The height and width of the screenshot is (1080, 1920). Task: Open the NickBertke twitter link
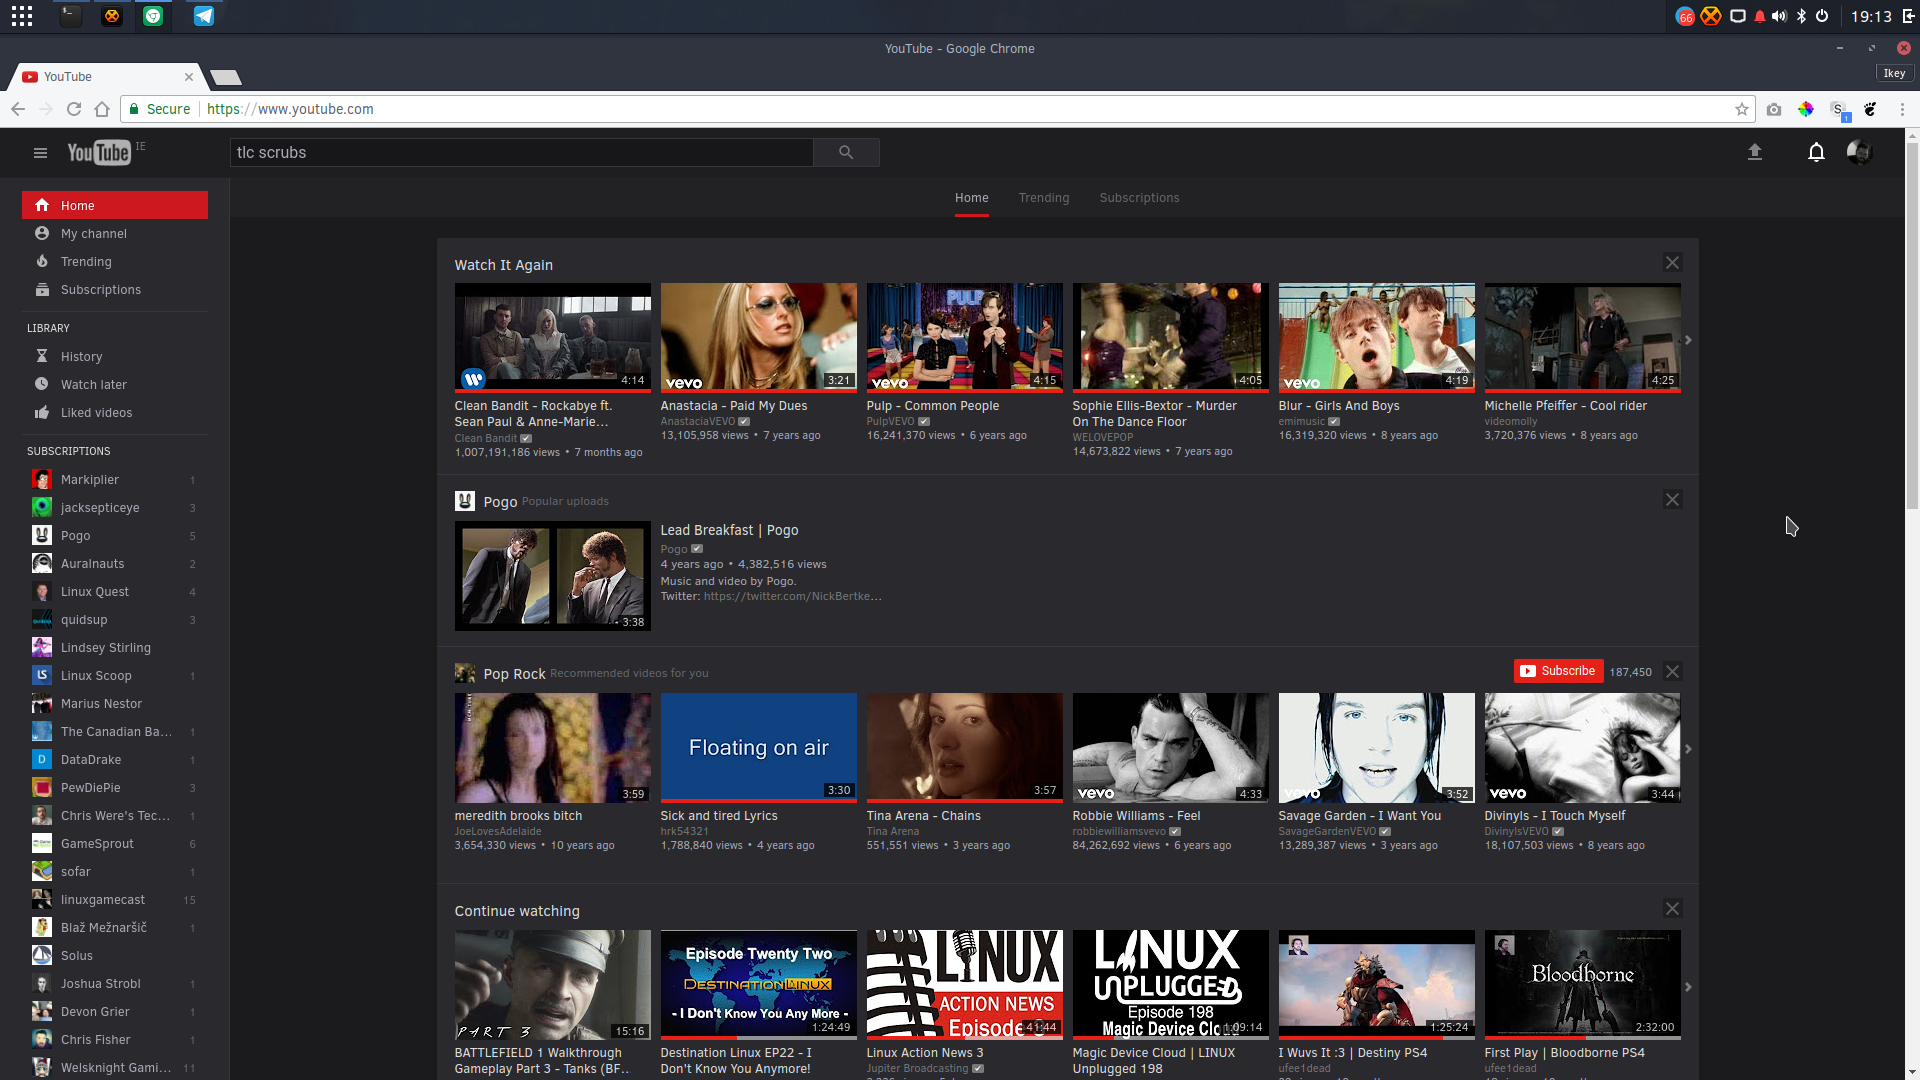[x=792, y=596]
